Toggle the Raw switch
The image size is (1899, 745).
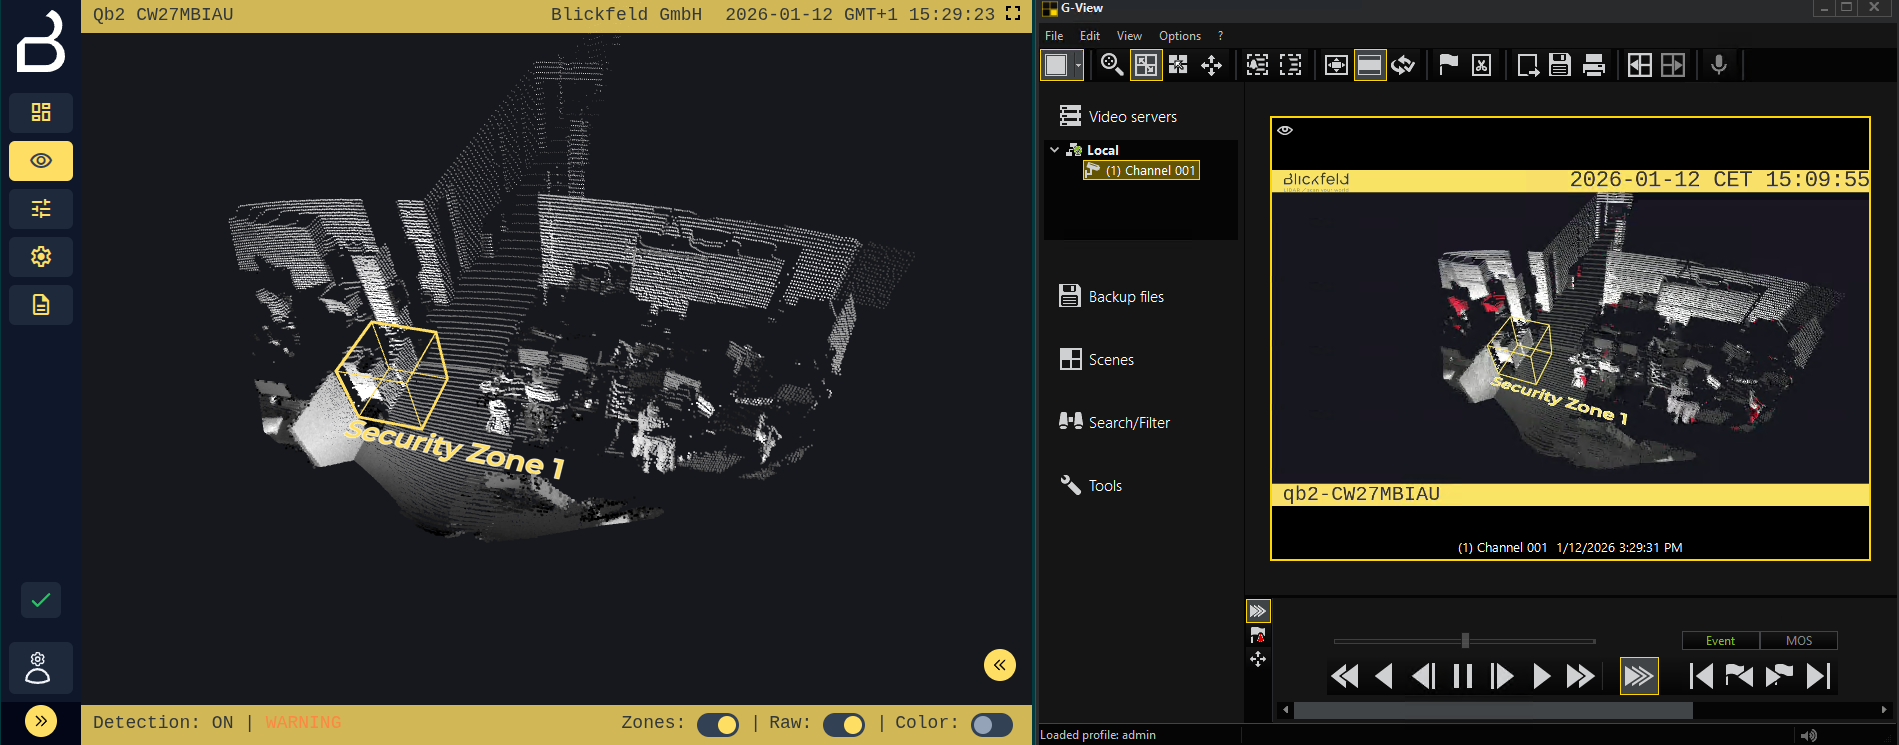pos(843,724)
